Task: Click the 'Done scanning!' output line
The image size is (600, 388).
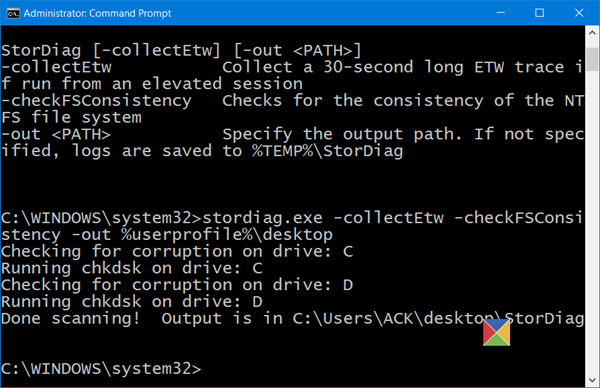Action: [292, 318]
